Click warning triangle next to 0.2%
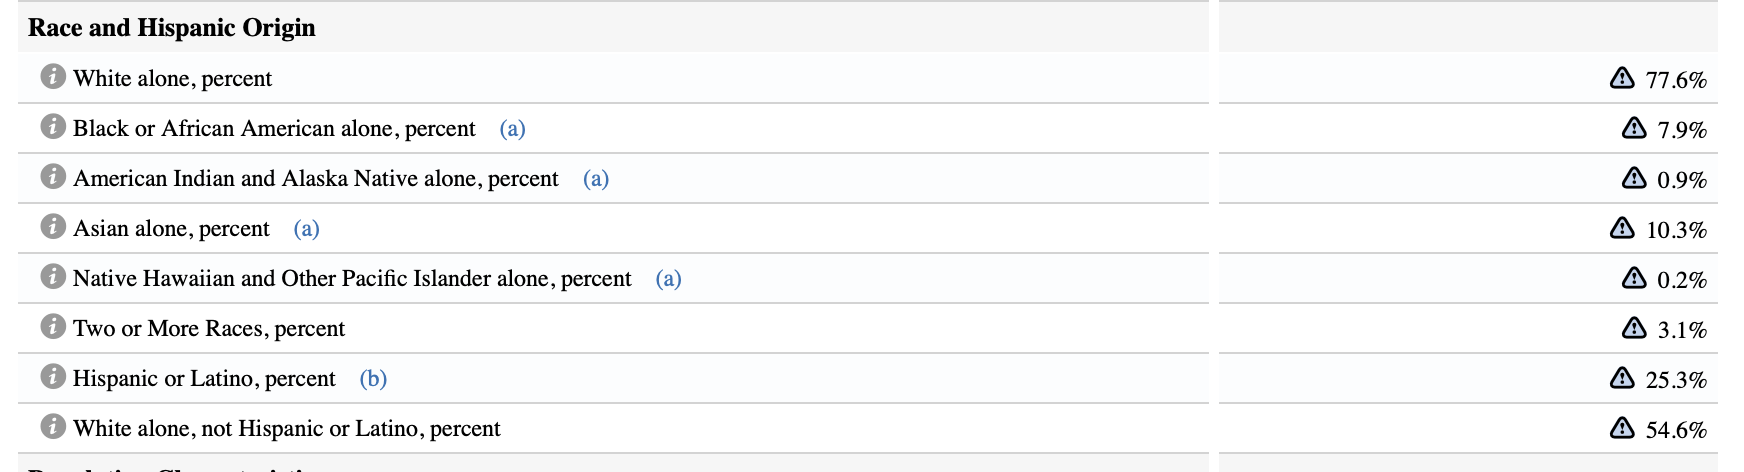 [1634, 278]
